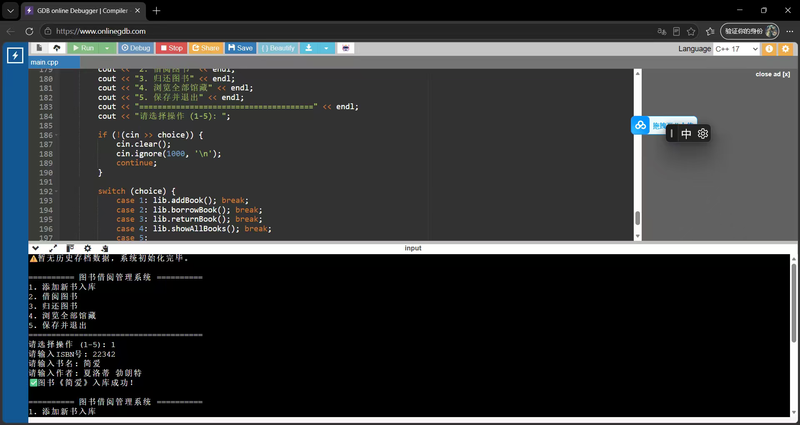Close the ad with close ad [x]
Image resolution: width=800 pixels, height=425 pixels.
tap(772, 74)
